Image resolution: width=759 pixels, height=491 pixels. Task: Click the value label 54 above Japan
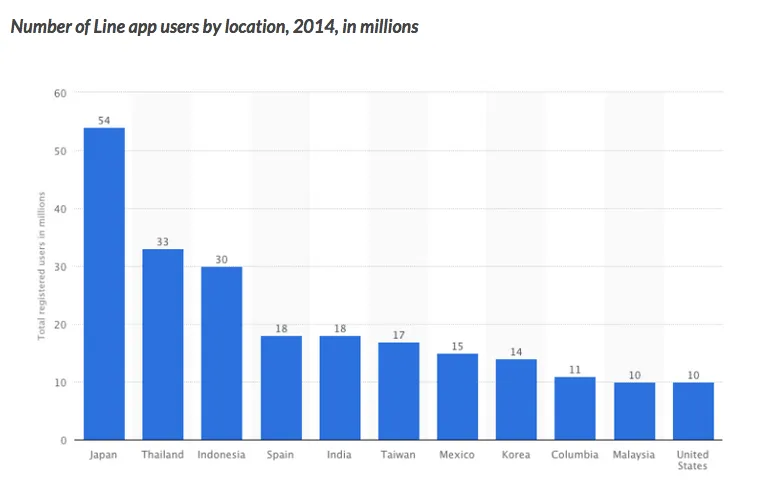104,121
